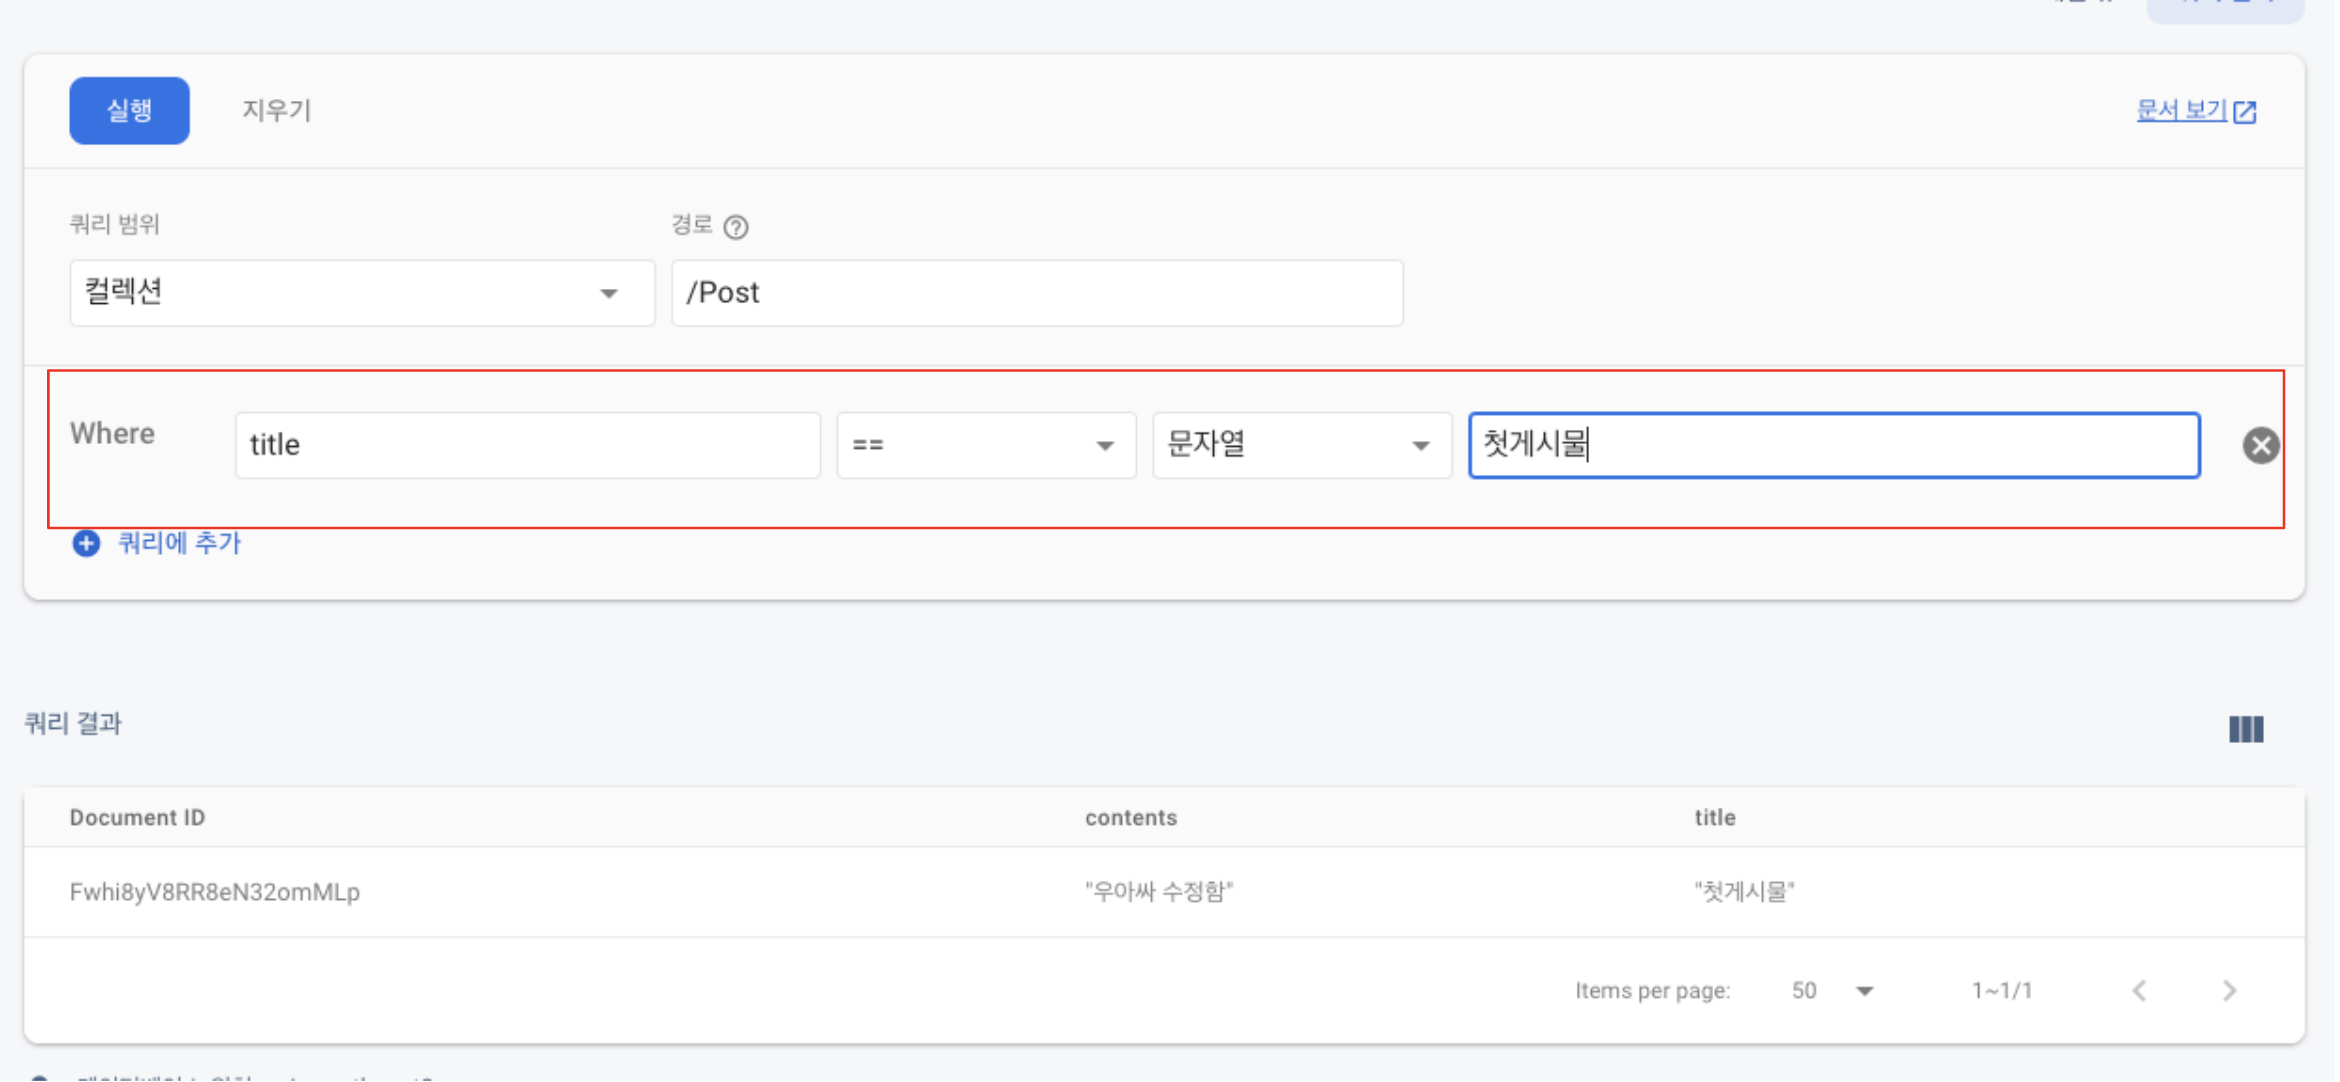
Task: Open the items per page 50 dropdown
Action: (x=1832, y=991)
